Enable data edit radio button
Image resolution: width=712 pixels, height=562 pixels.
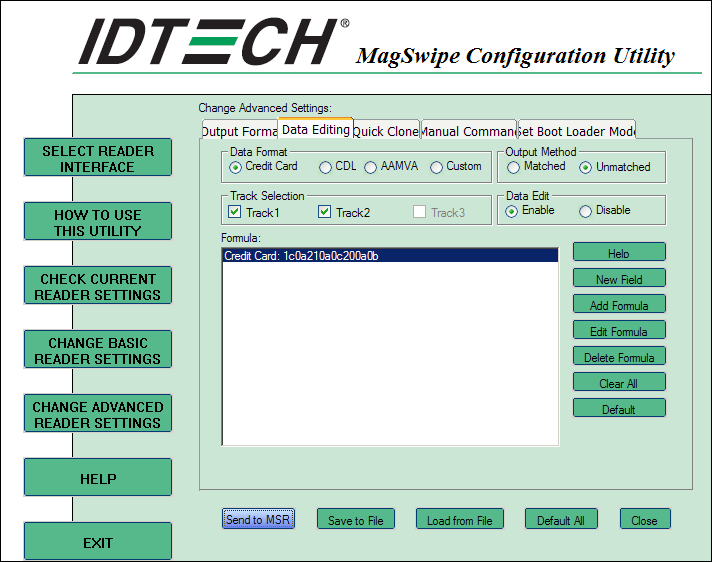point(511,212)
